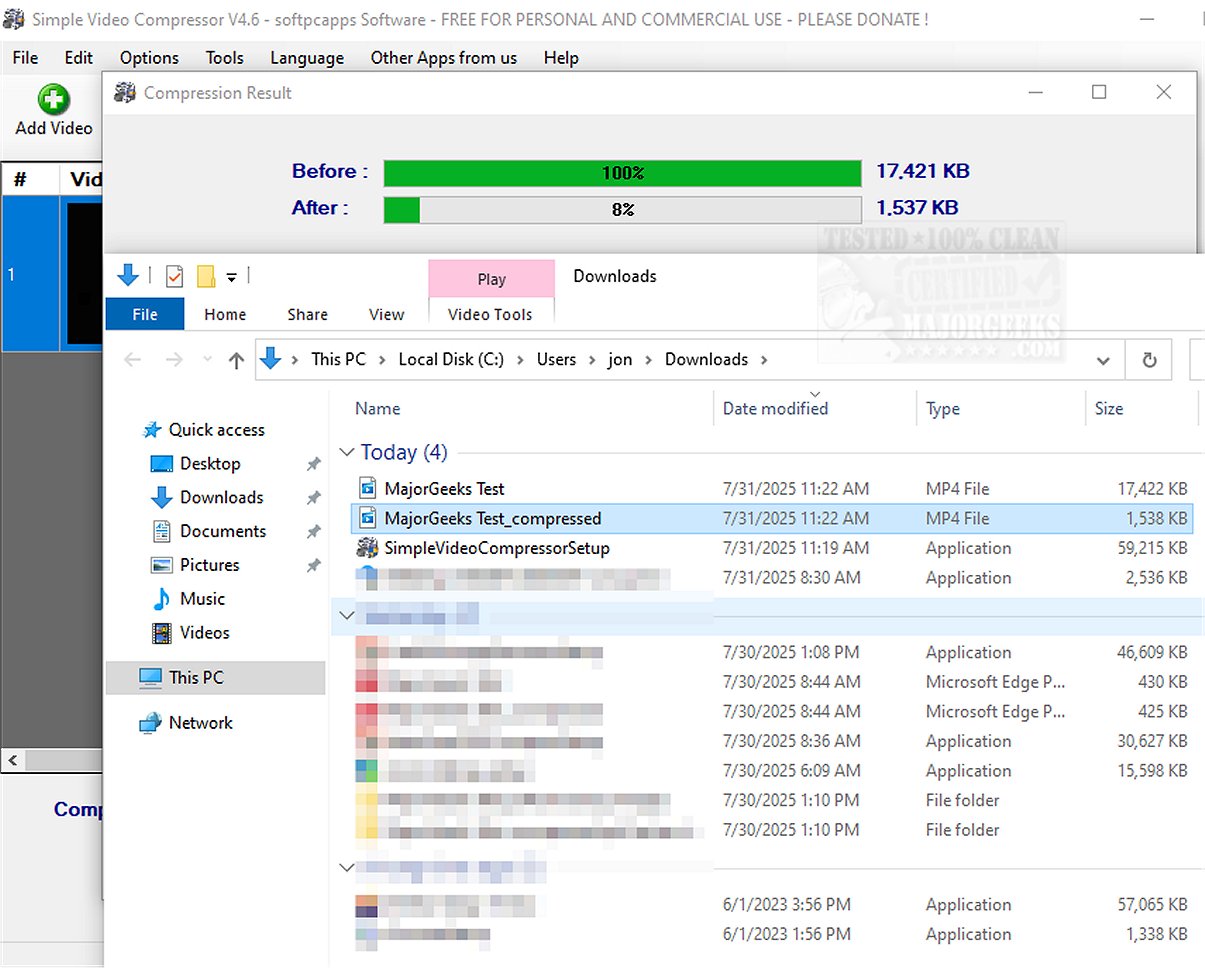Refresh the Downloads folder view
The width and height of the screenshot is (1205, 968).
click(1150, 360)
